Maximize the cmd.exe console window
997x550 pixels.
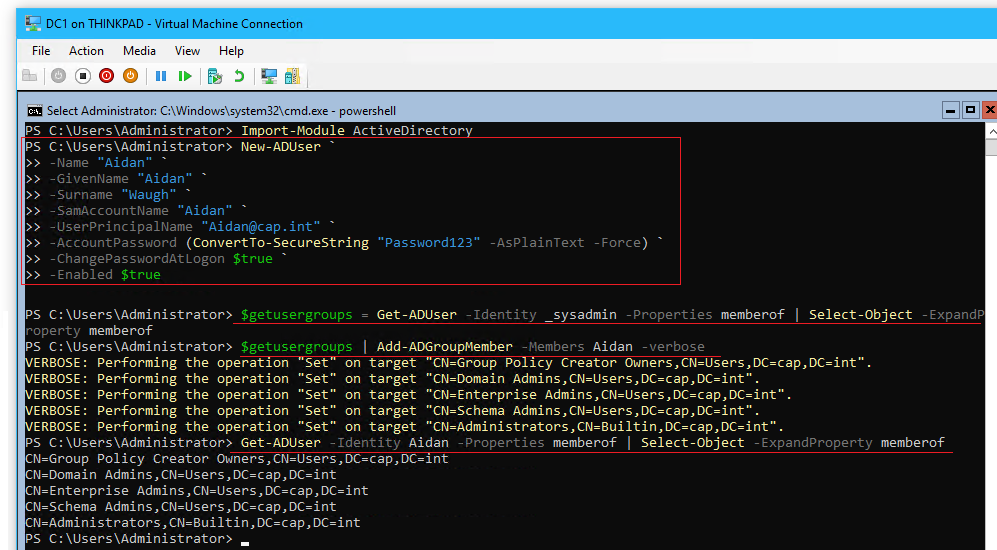(970, 110)
